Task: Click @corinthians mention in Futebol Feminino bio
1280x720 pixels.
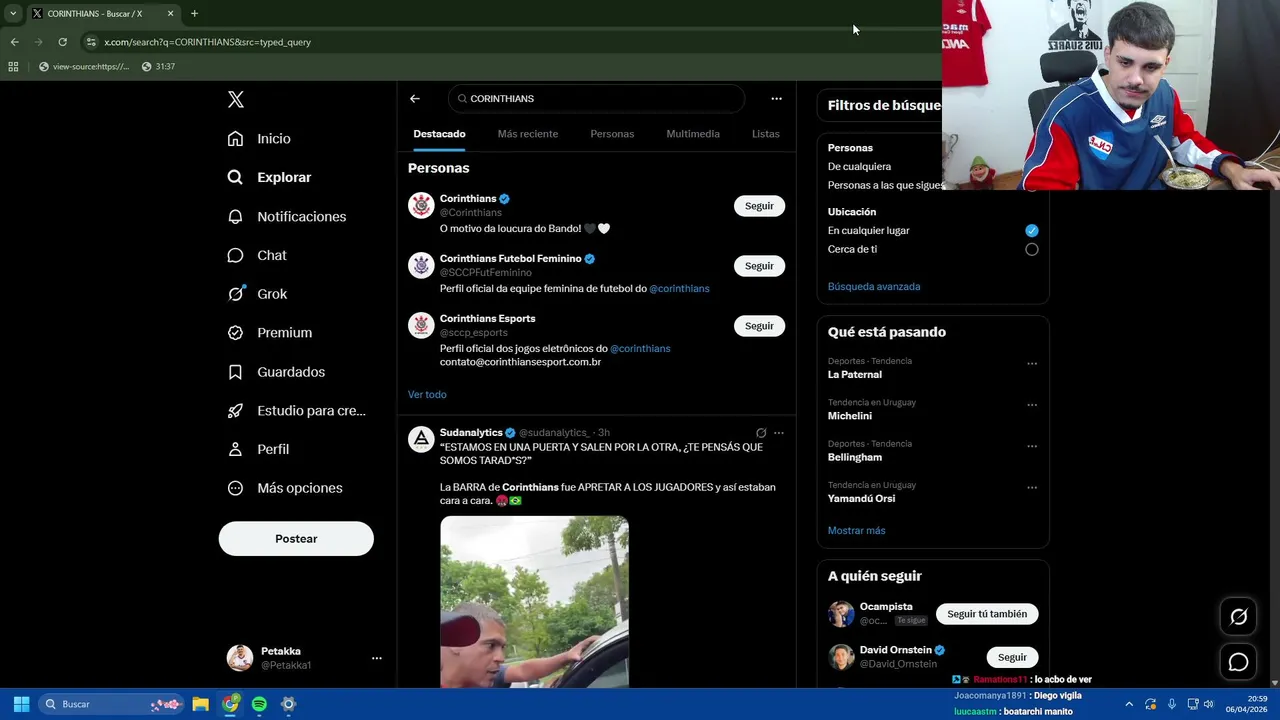Action: click(679, 289)
